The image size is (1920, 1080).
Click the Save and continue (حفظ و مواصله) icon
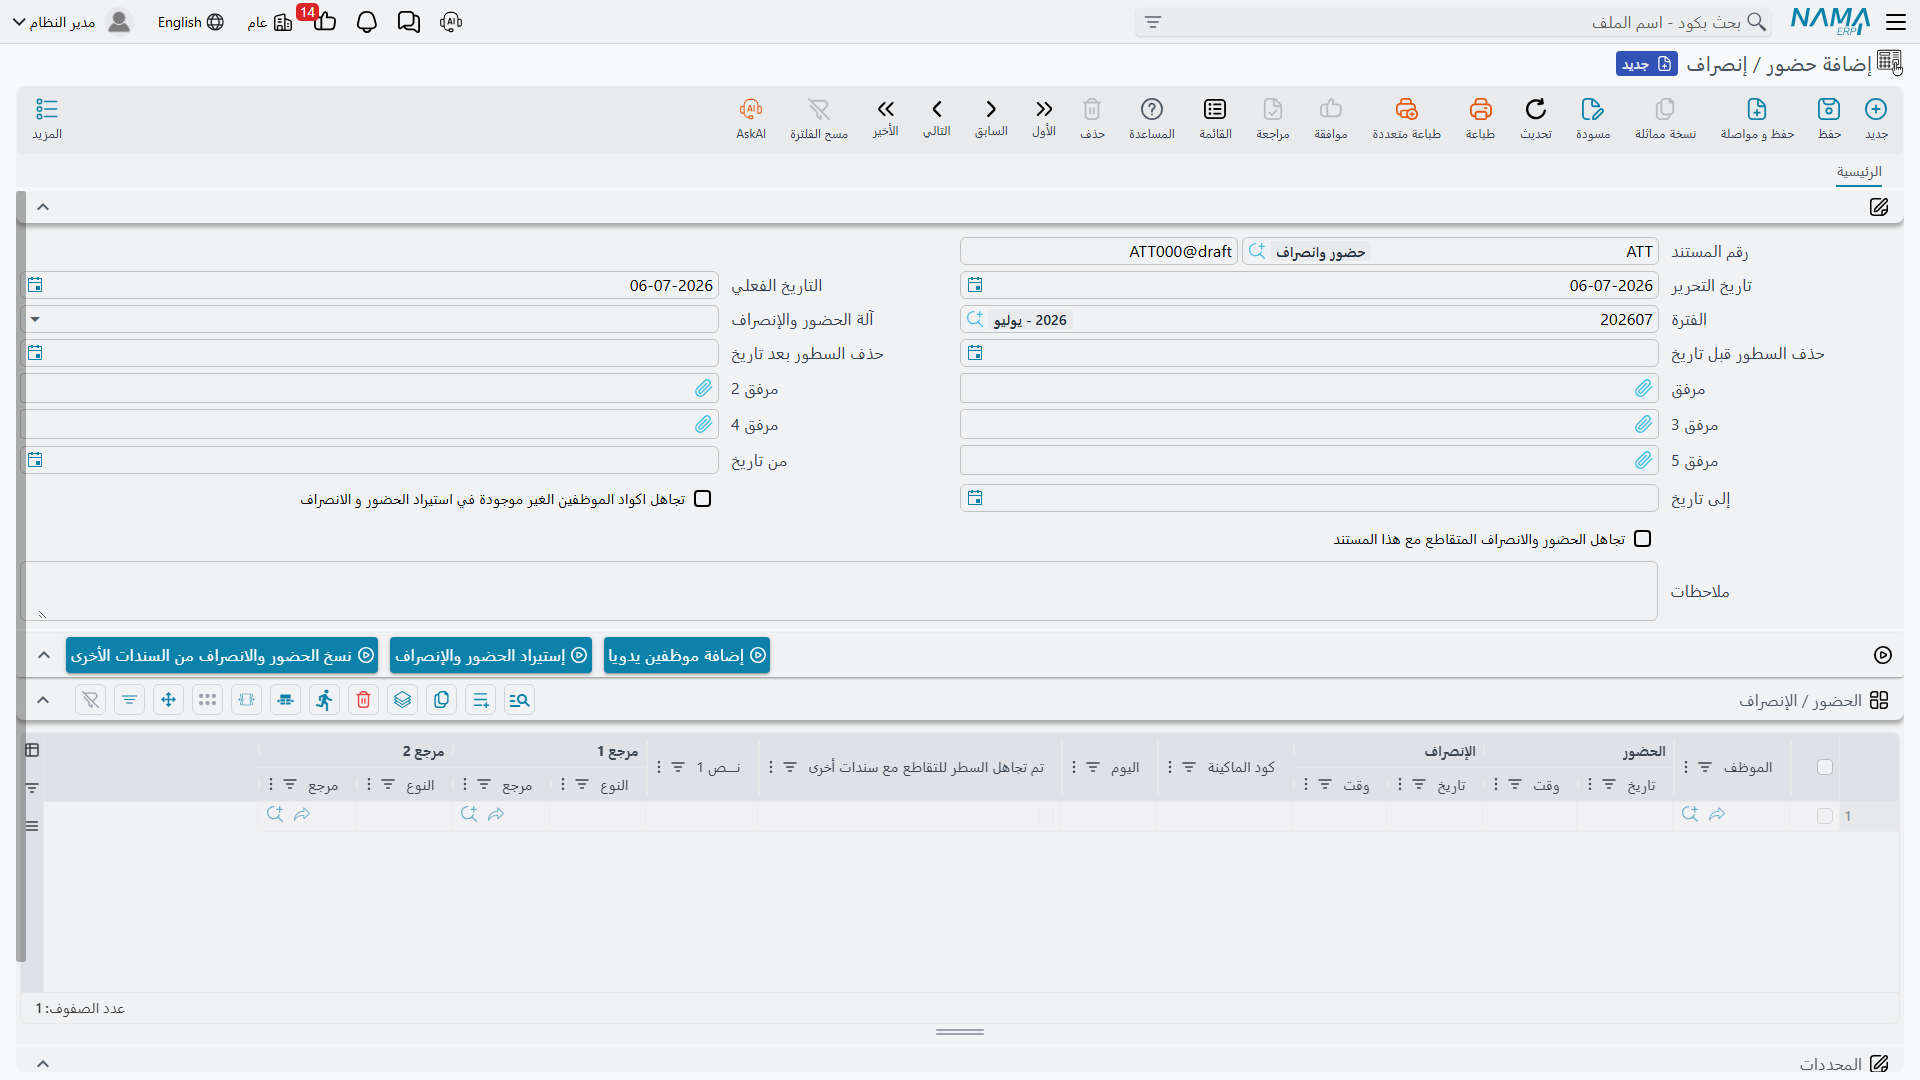(x=1757, y=109)
